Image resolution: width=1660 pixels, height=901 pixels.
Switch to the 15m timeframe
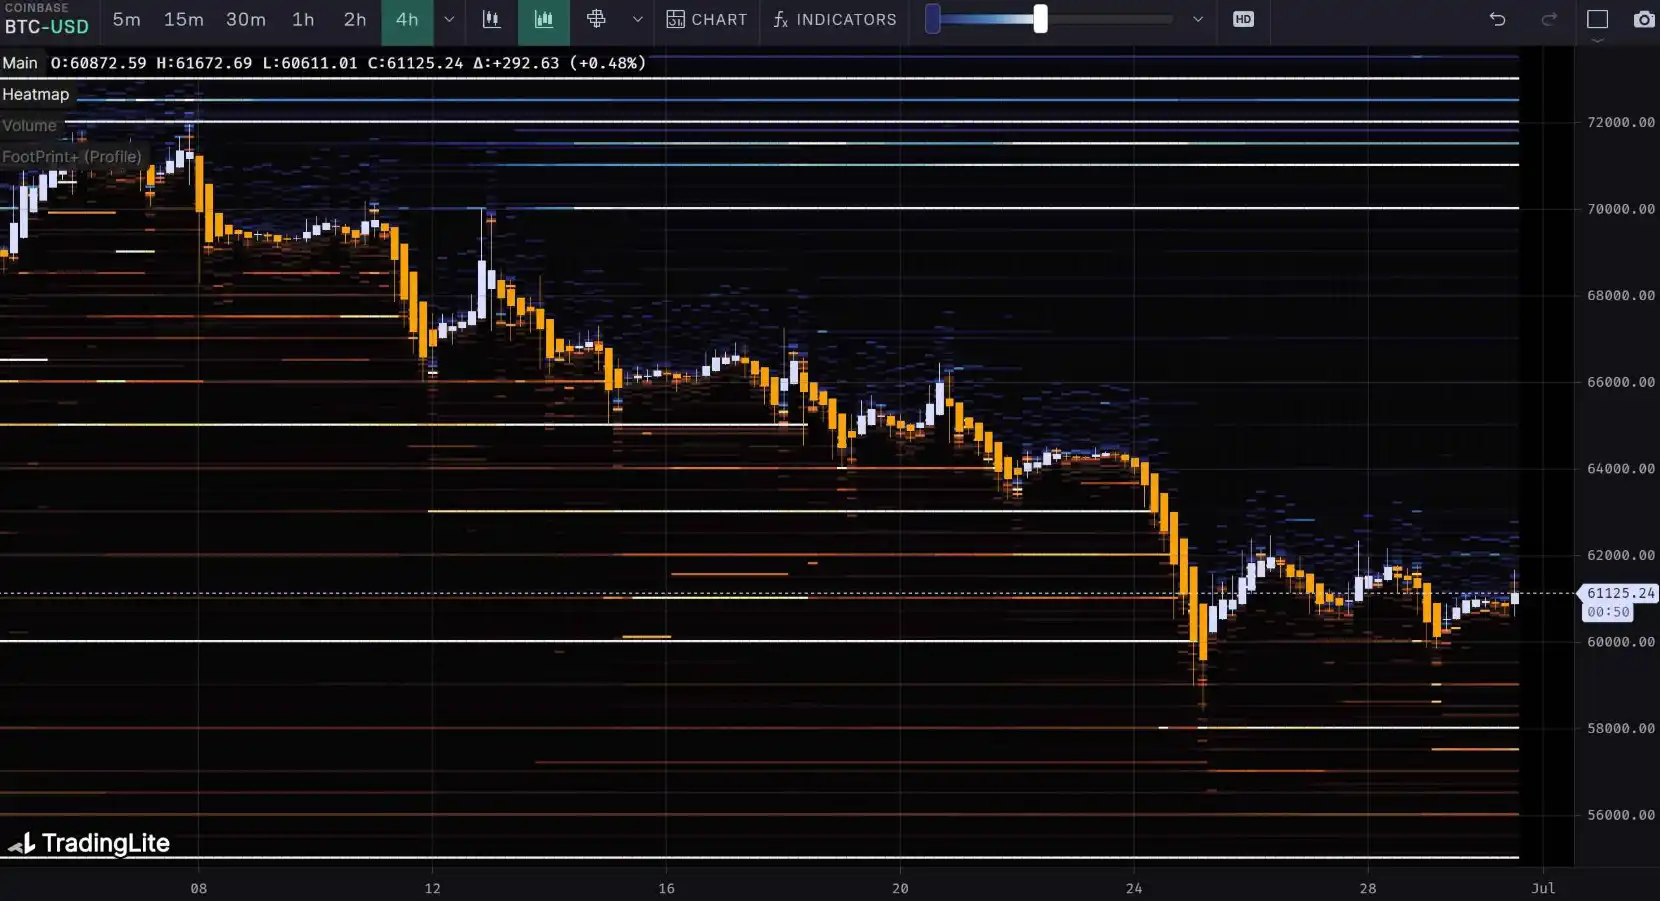point(184,20)
